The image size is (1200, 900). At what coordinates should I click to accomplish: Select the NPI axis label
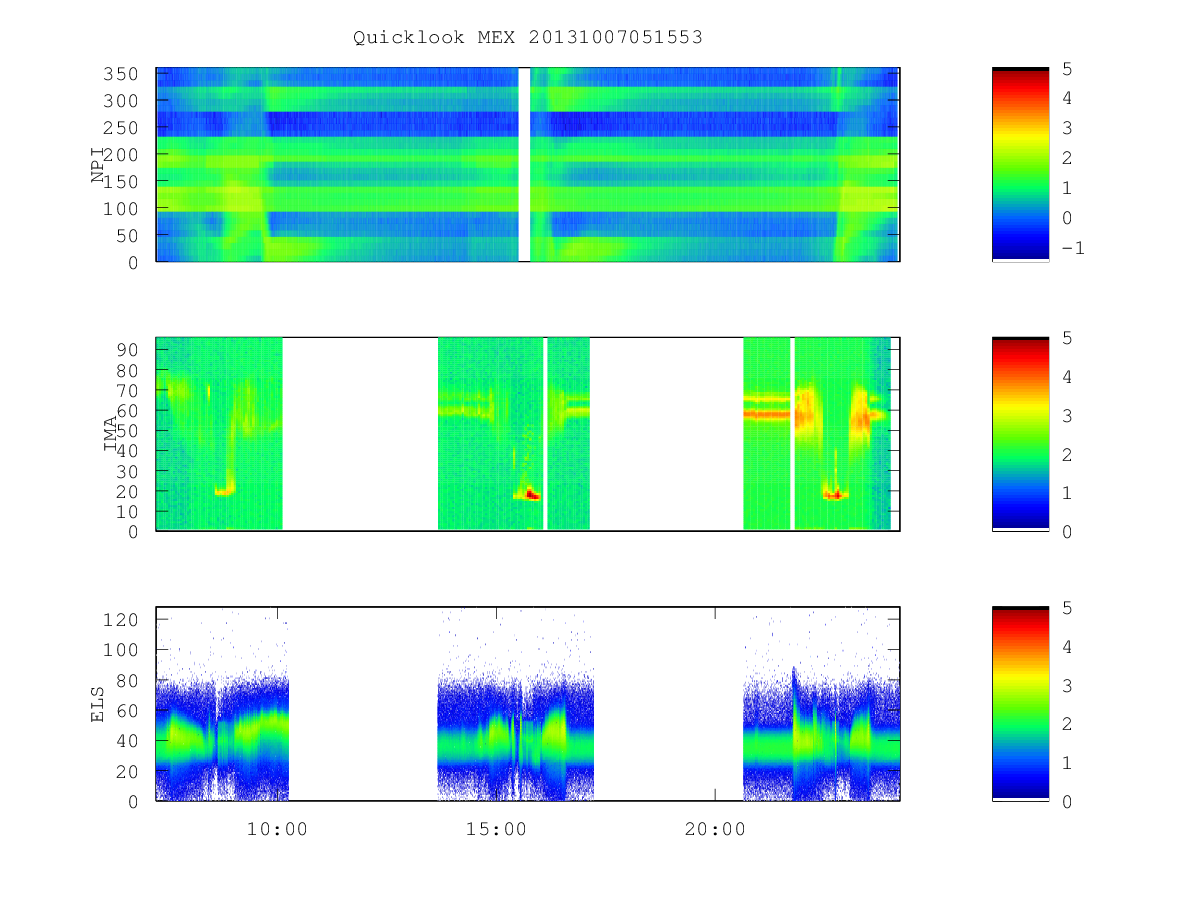coord(98,164)
